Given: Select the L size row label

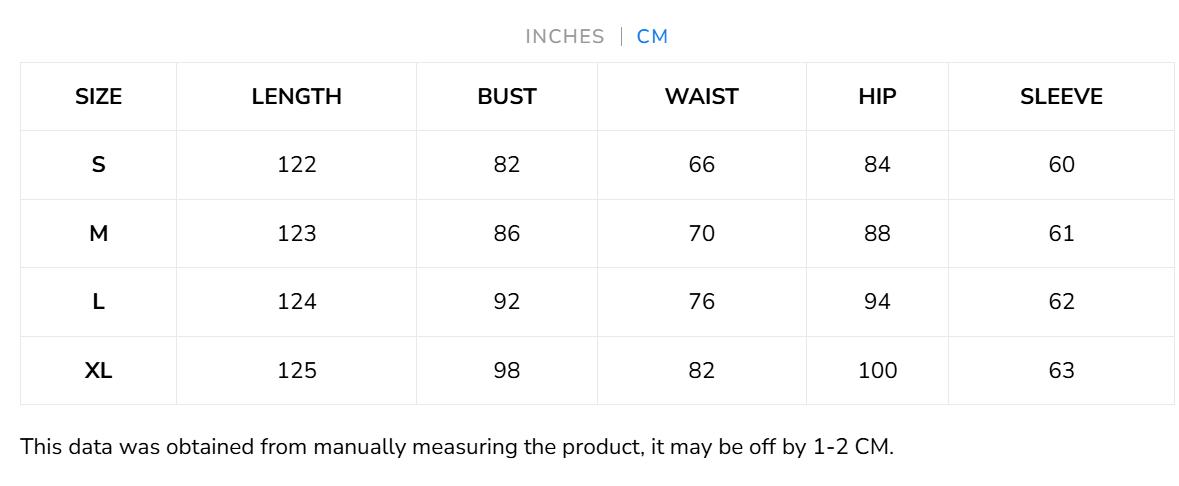Looking at the screenshot, I should point(98,302).
